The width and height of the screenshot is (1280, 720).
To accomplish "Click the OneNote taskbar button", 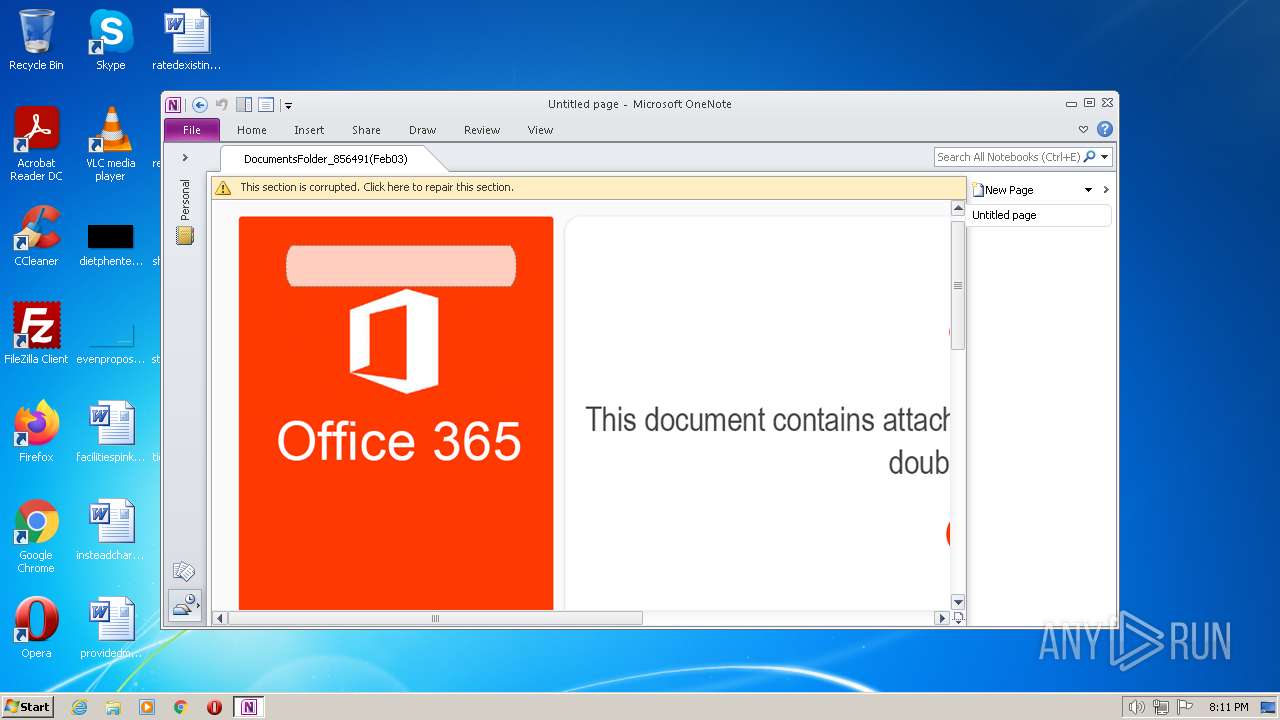I will coord(248,707).
